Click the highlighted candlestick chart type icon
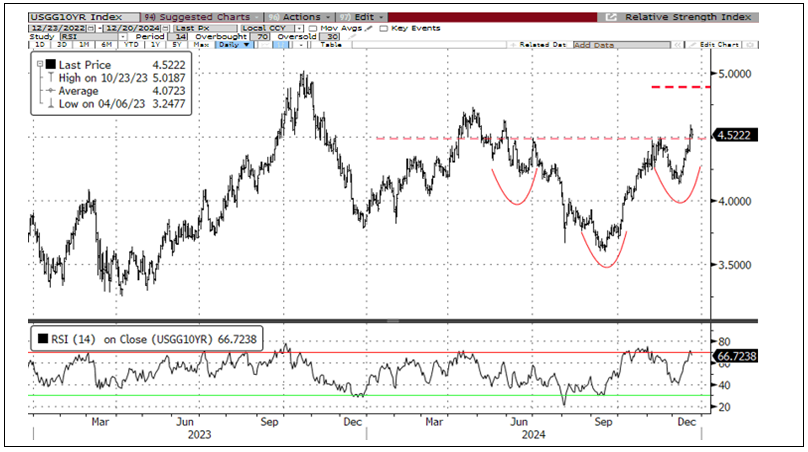 281,45
